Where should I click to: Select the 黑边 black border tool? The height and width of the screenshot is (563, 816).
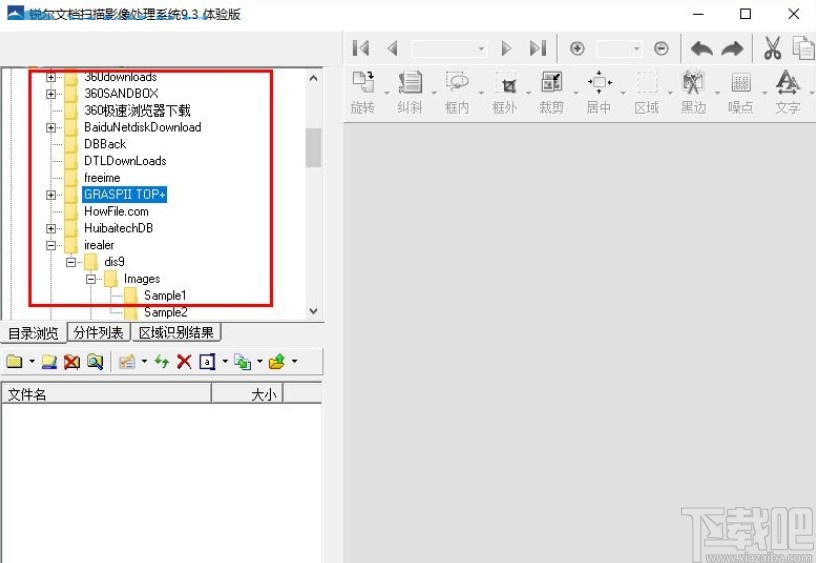(x=693, y=93)
